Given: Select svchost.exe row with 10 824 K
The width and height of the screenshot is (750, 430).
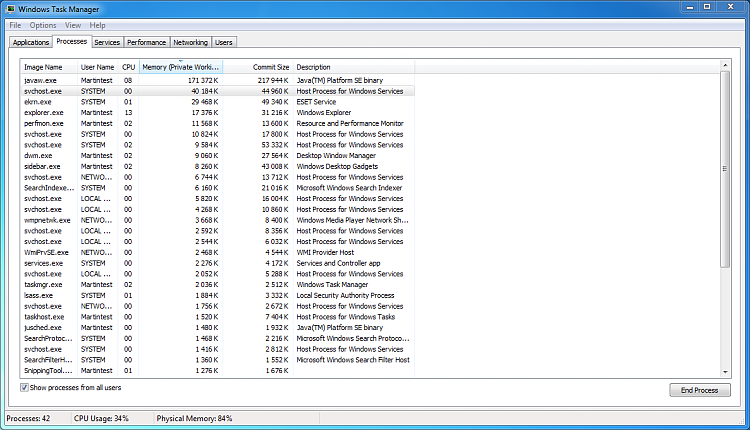Looking at the screenshot, I should tap(218, 134).
